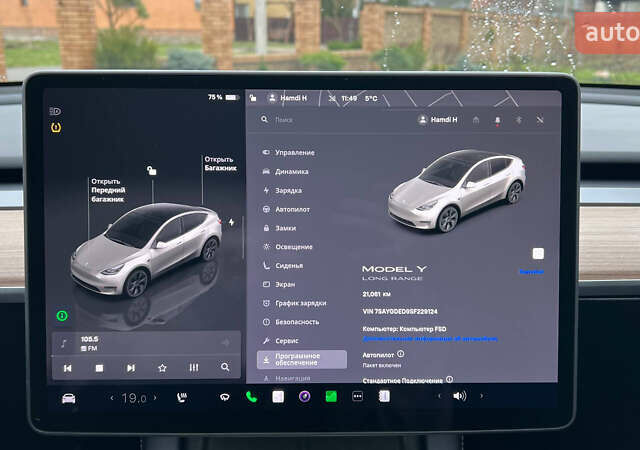The height and width of the screenshot is (450, 640).
Task: Tap info icon beside Стандартное Подключение
Action: (x=449, y=379)
